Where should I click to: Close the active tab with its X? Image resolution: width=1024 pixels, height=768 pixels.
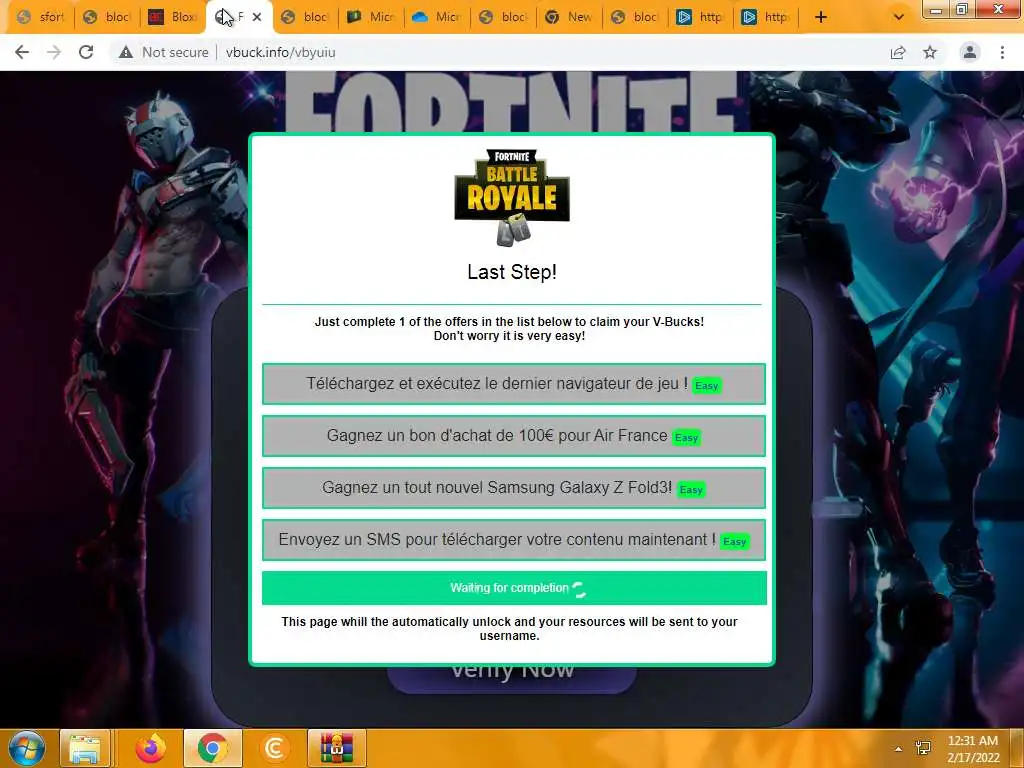257,17
